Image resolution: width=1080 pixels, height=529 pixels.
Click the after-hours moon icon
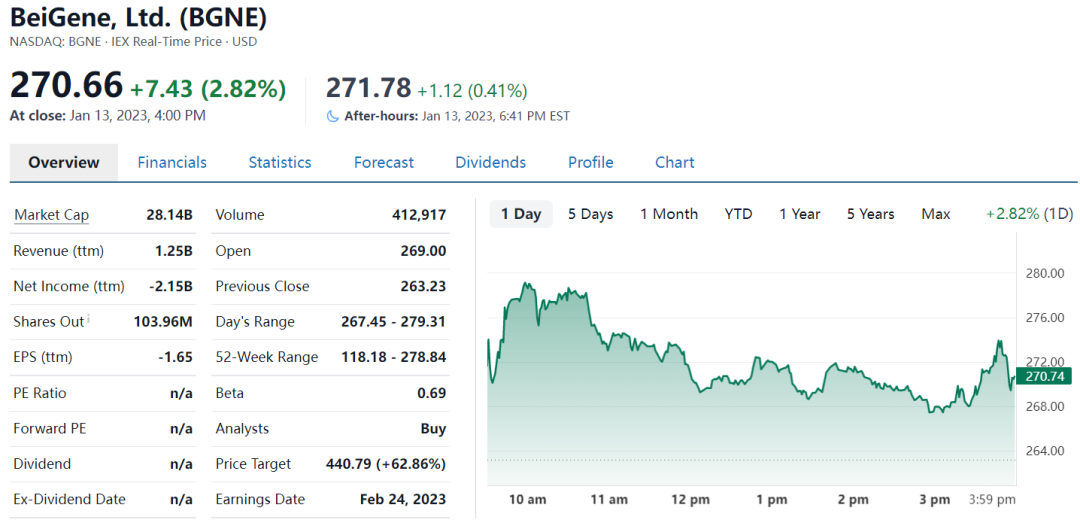[333, 116]
